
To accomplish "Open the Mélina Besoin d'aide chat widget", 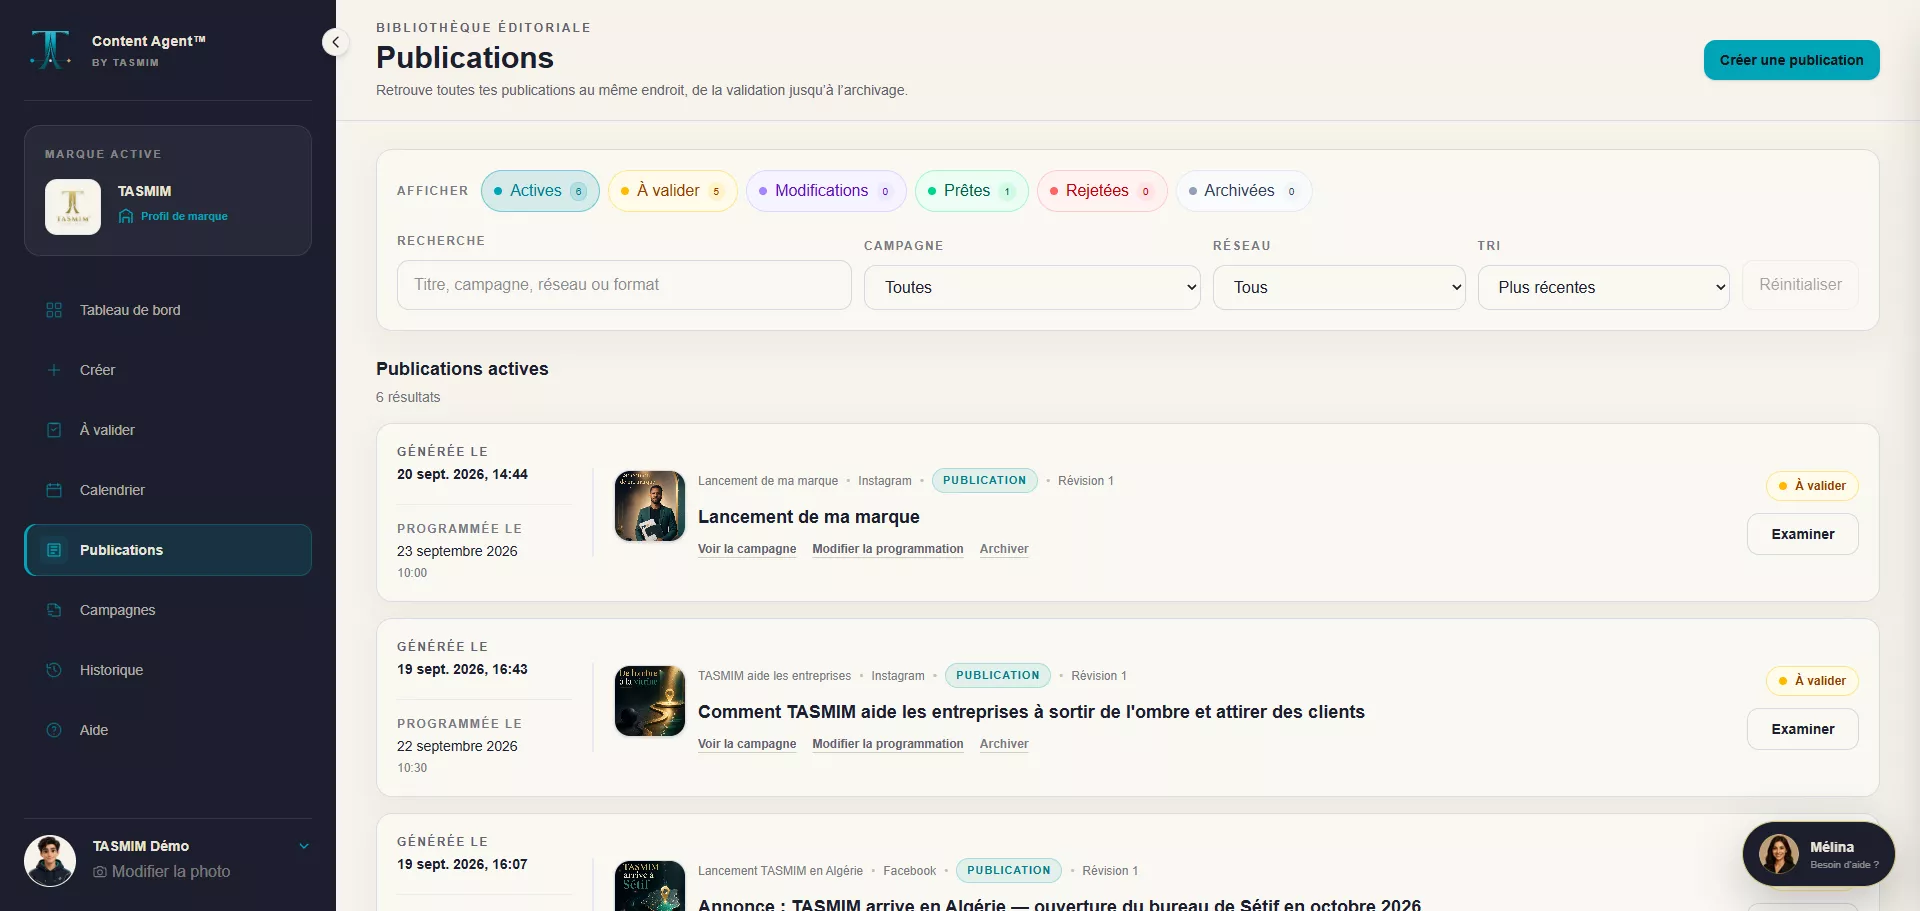I will [x=1818, y=854].
